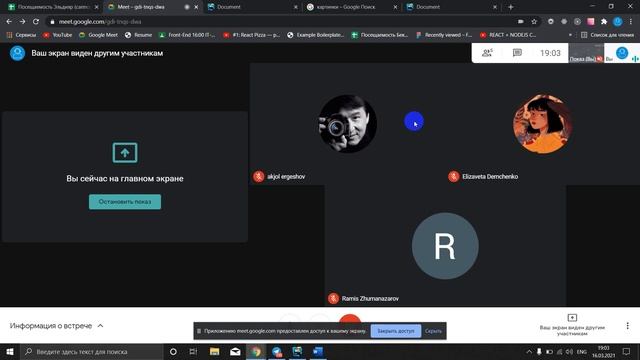Click the presentation thumbnail in the top bar

[586, 53]
